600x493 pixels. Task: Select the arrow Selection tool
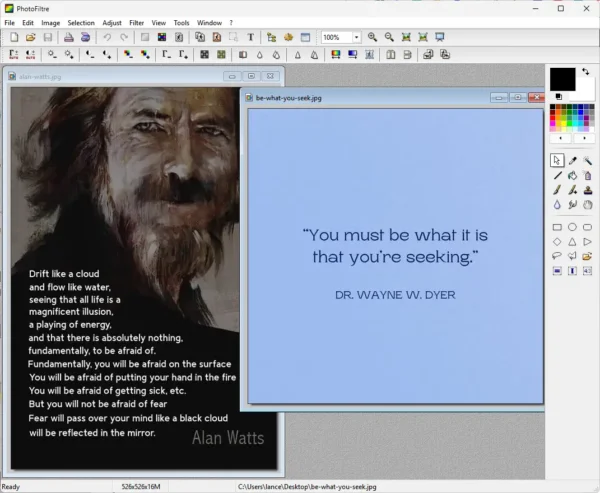point(557,161)
